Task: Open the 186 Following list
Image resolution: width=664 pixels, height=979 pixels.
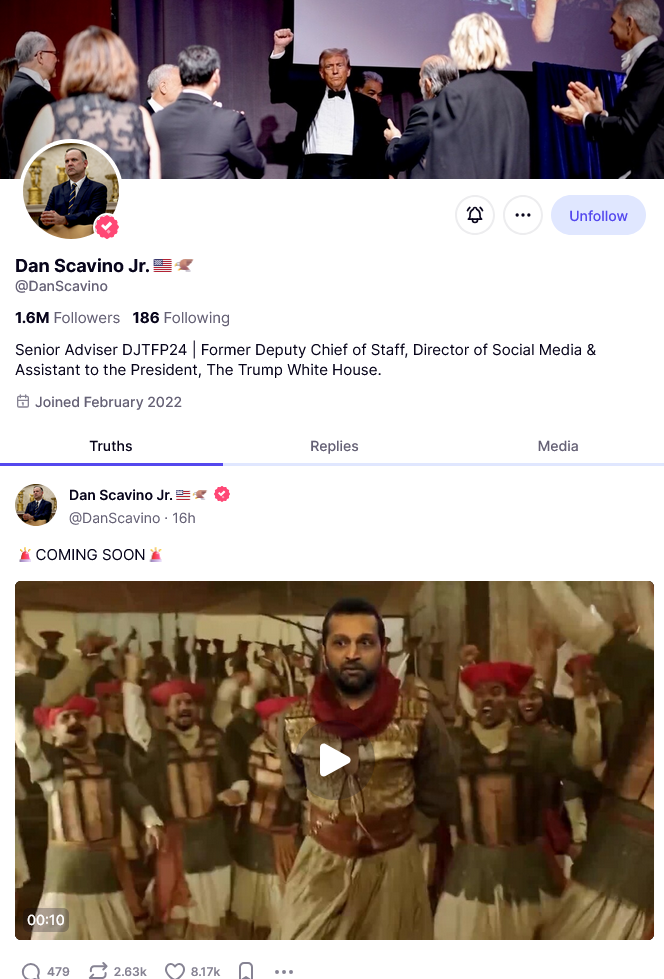Action: coord(181,318)
